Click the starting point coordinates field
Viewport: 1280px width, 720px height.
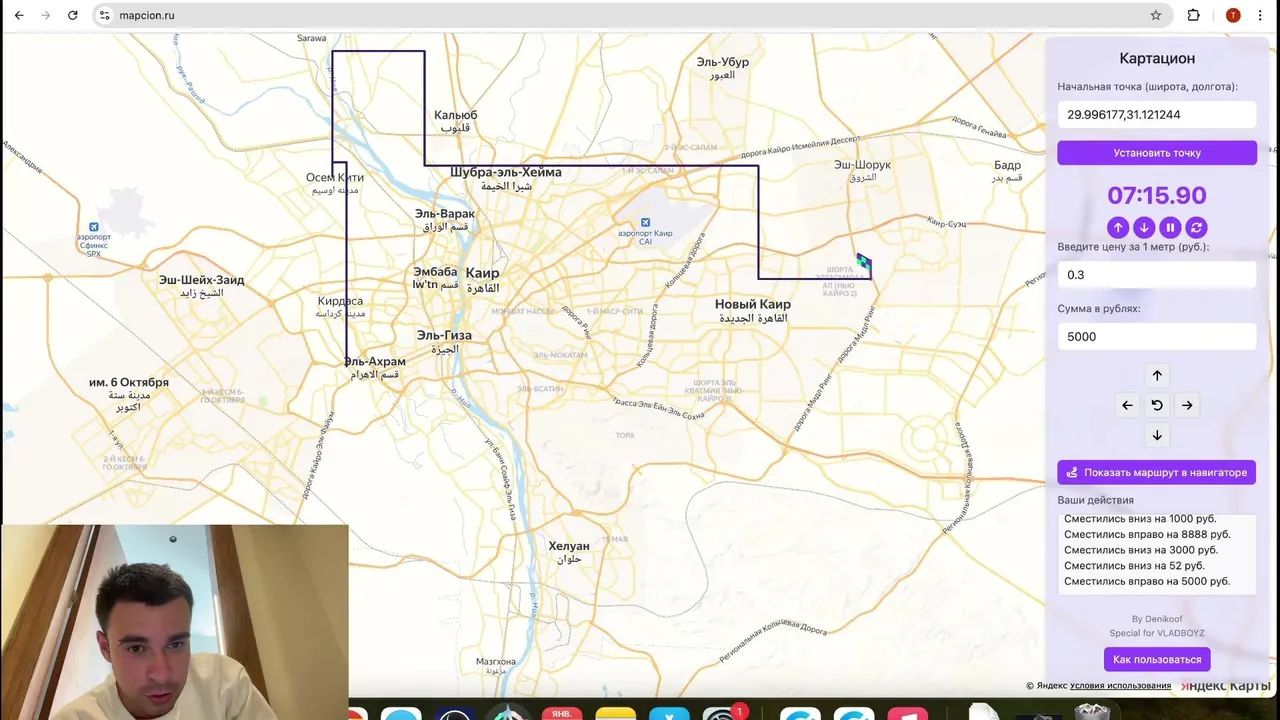1157,114
